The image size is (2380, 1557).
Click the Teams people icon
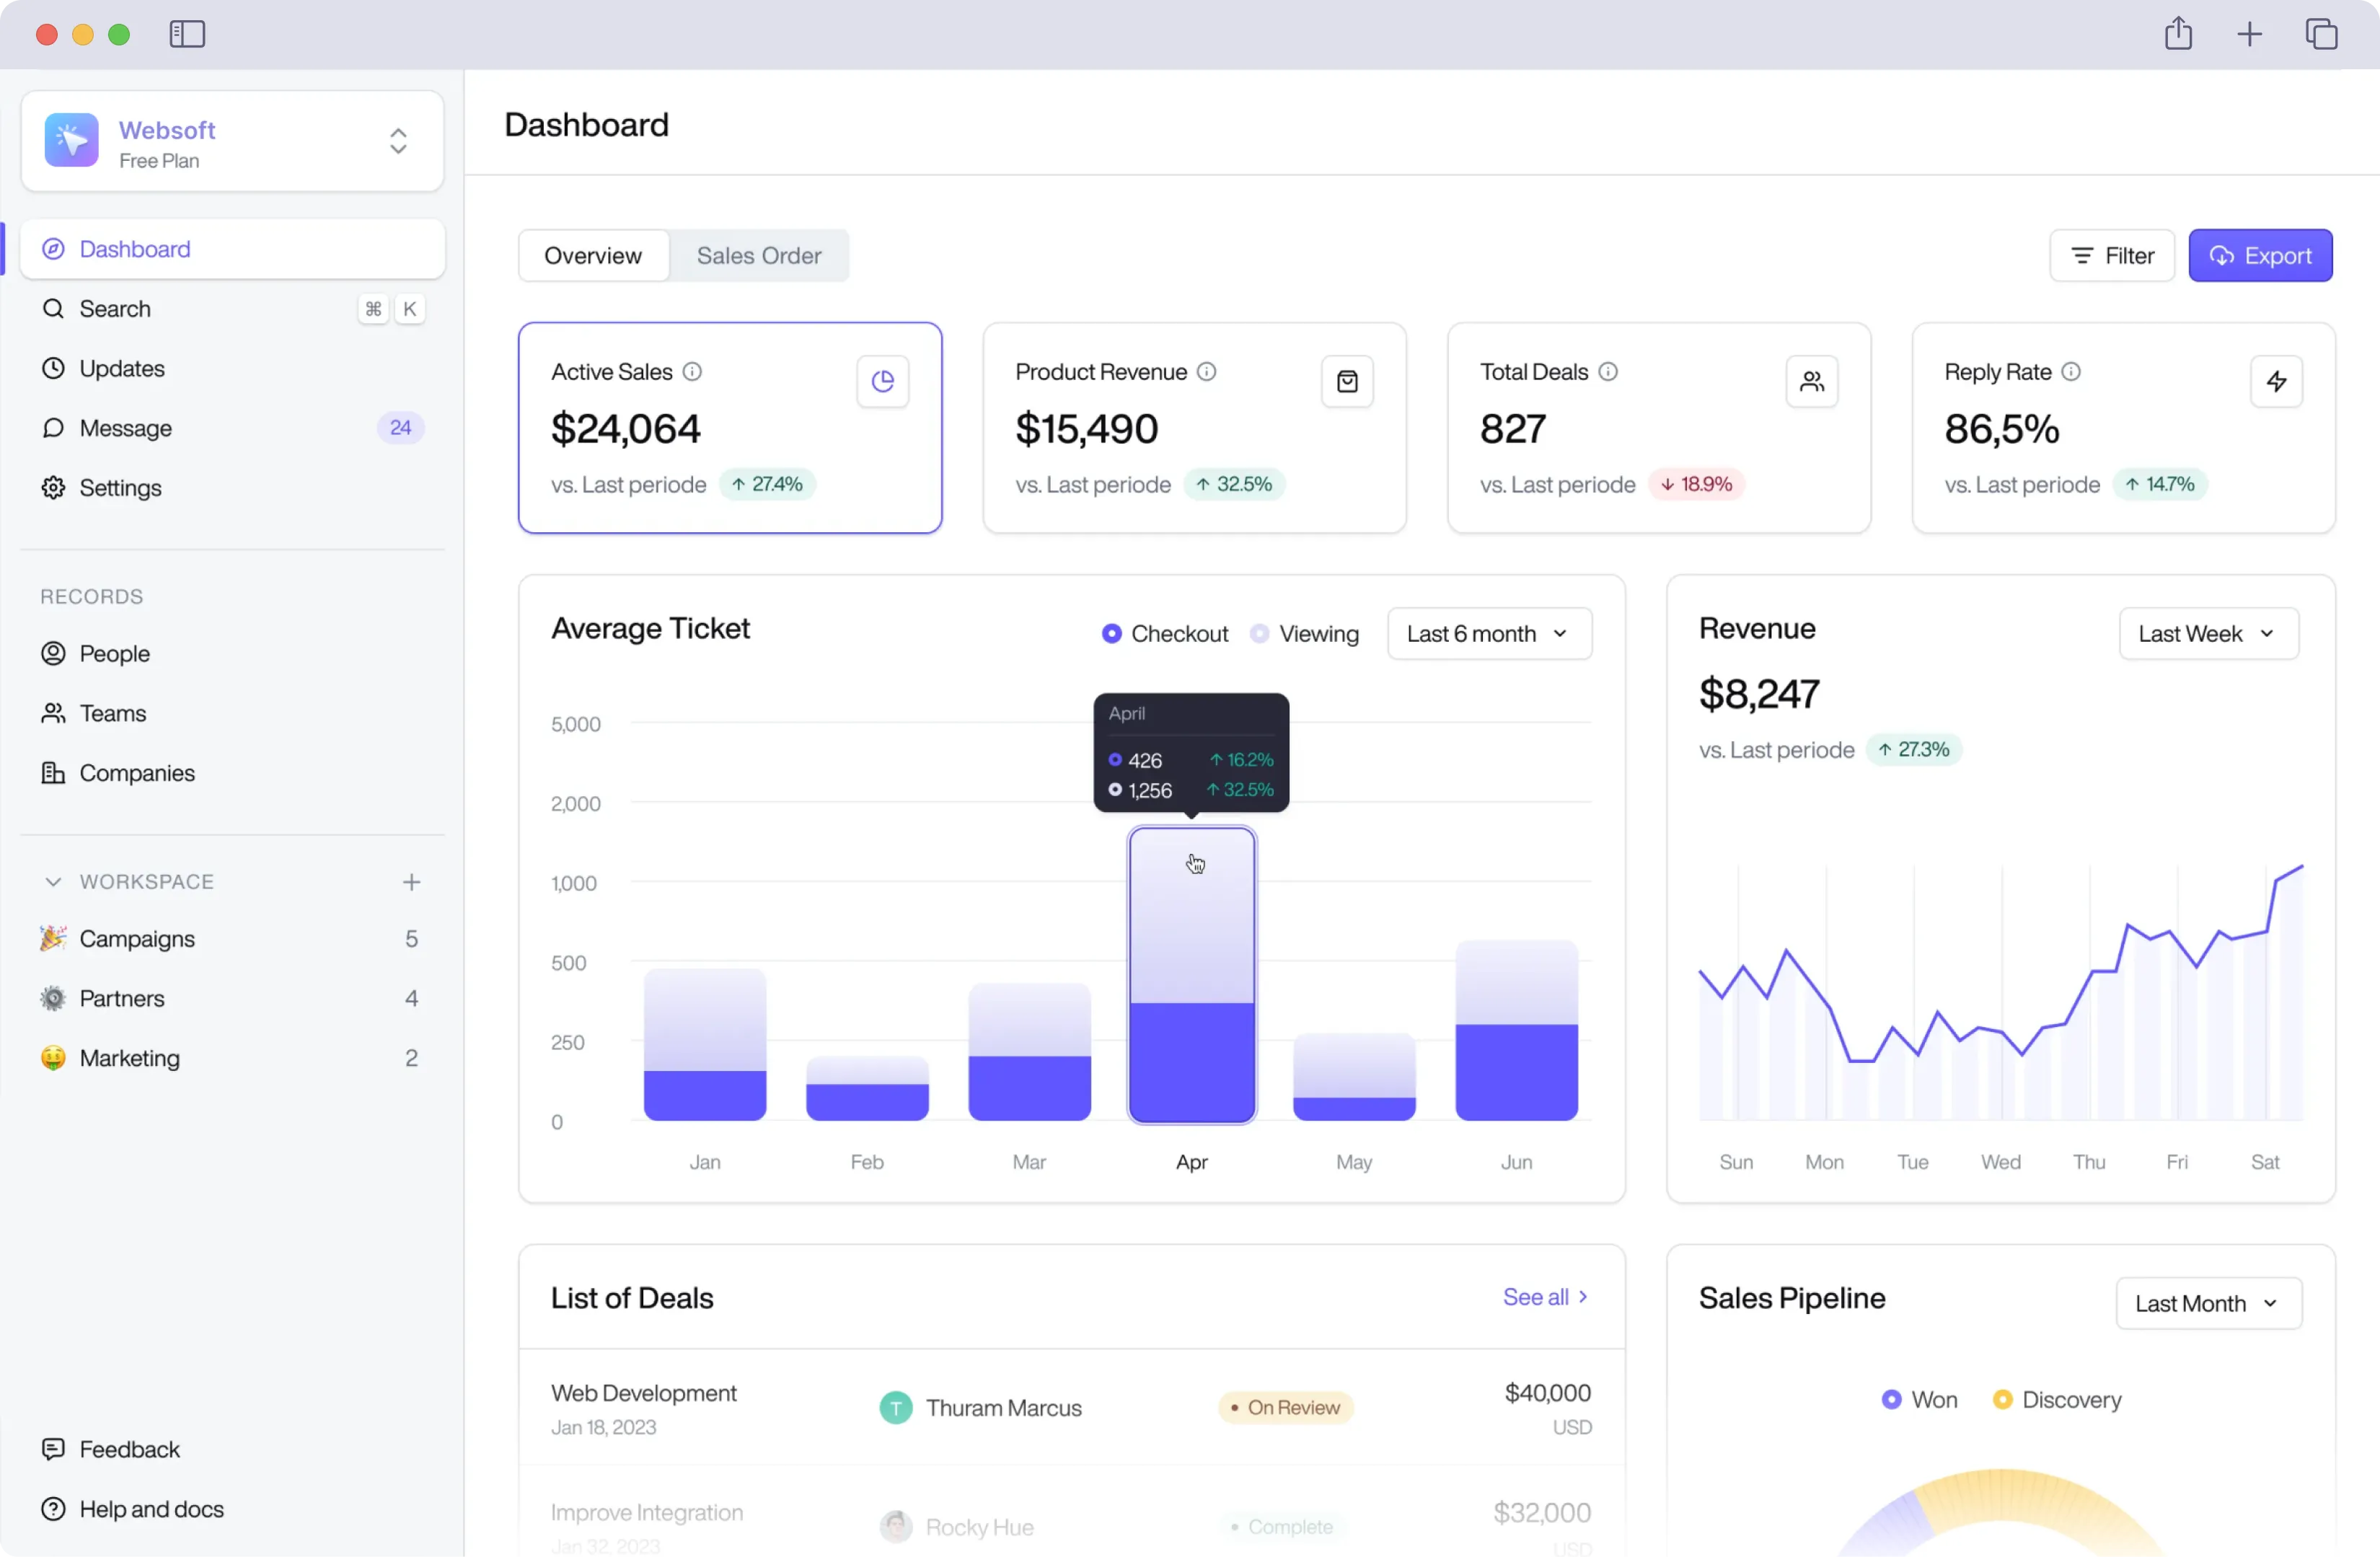click(x=53, y=713)
